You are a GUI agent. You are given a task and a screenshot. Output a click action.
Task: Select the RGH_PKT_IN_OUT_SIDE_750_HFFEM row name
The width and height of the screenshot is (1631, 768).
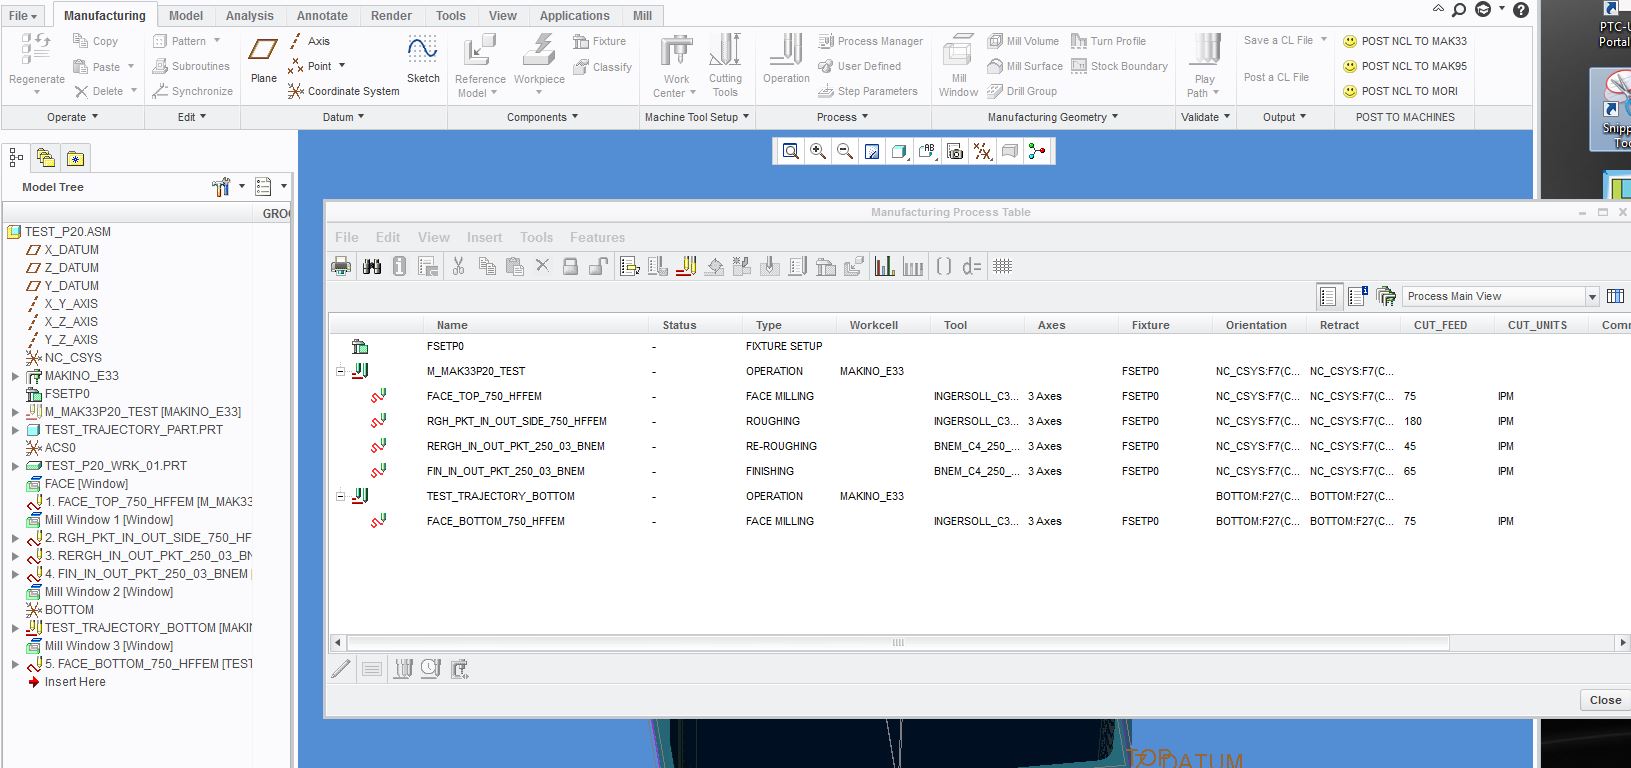(x=516, y=421)
